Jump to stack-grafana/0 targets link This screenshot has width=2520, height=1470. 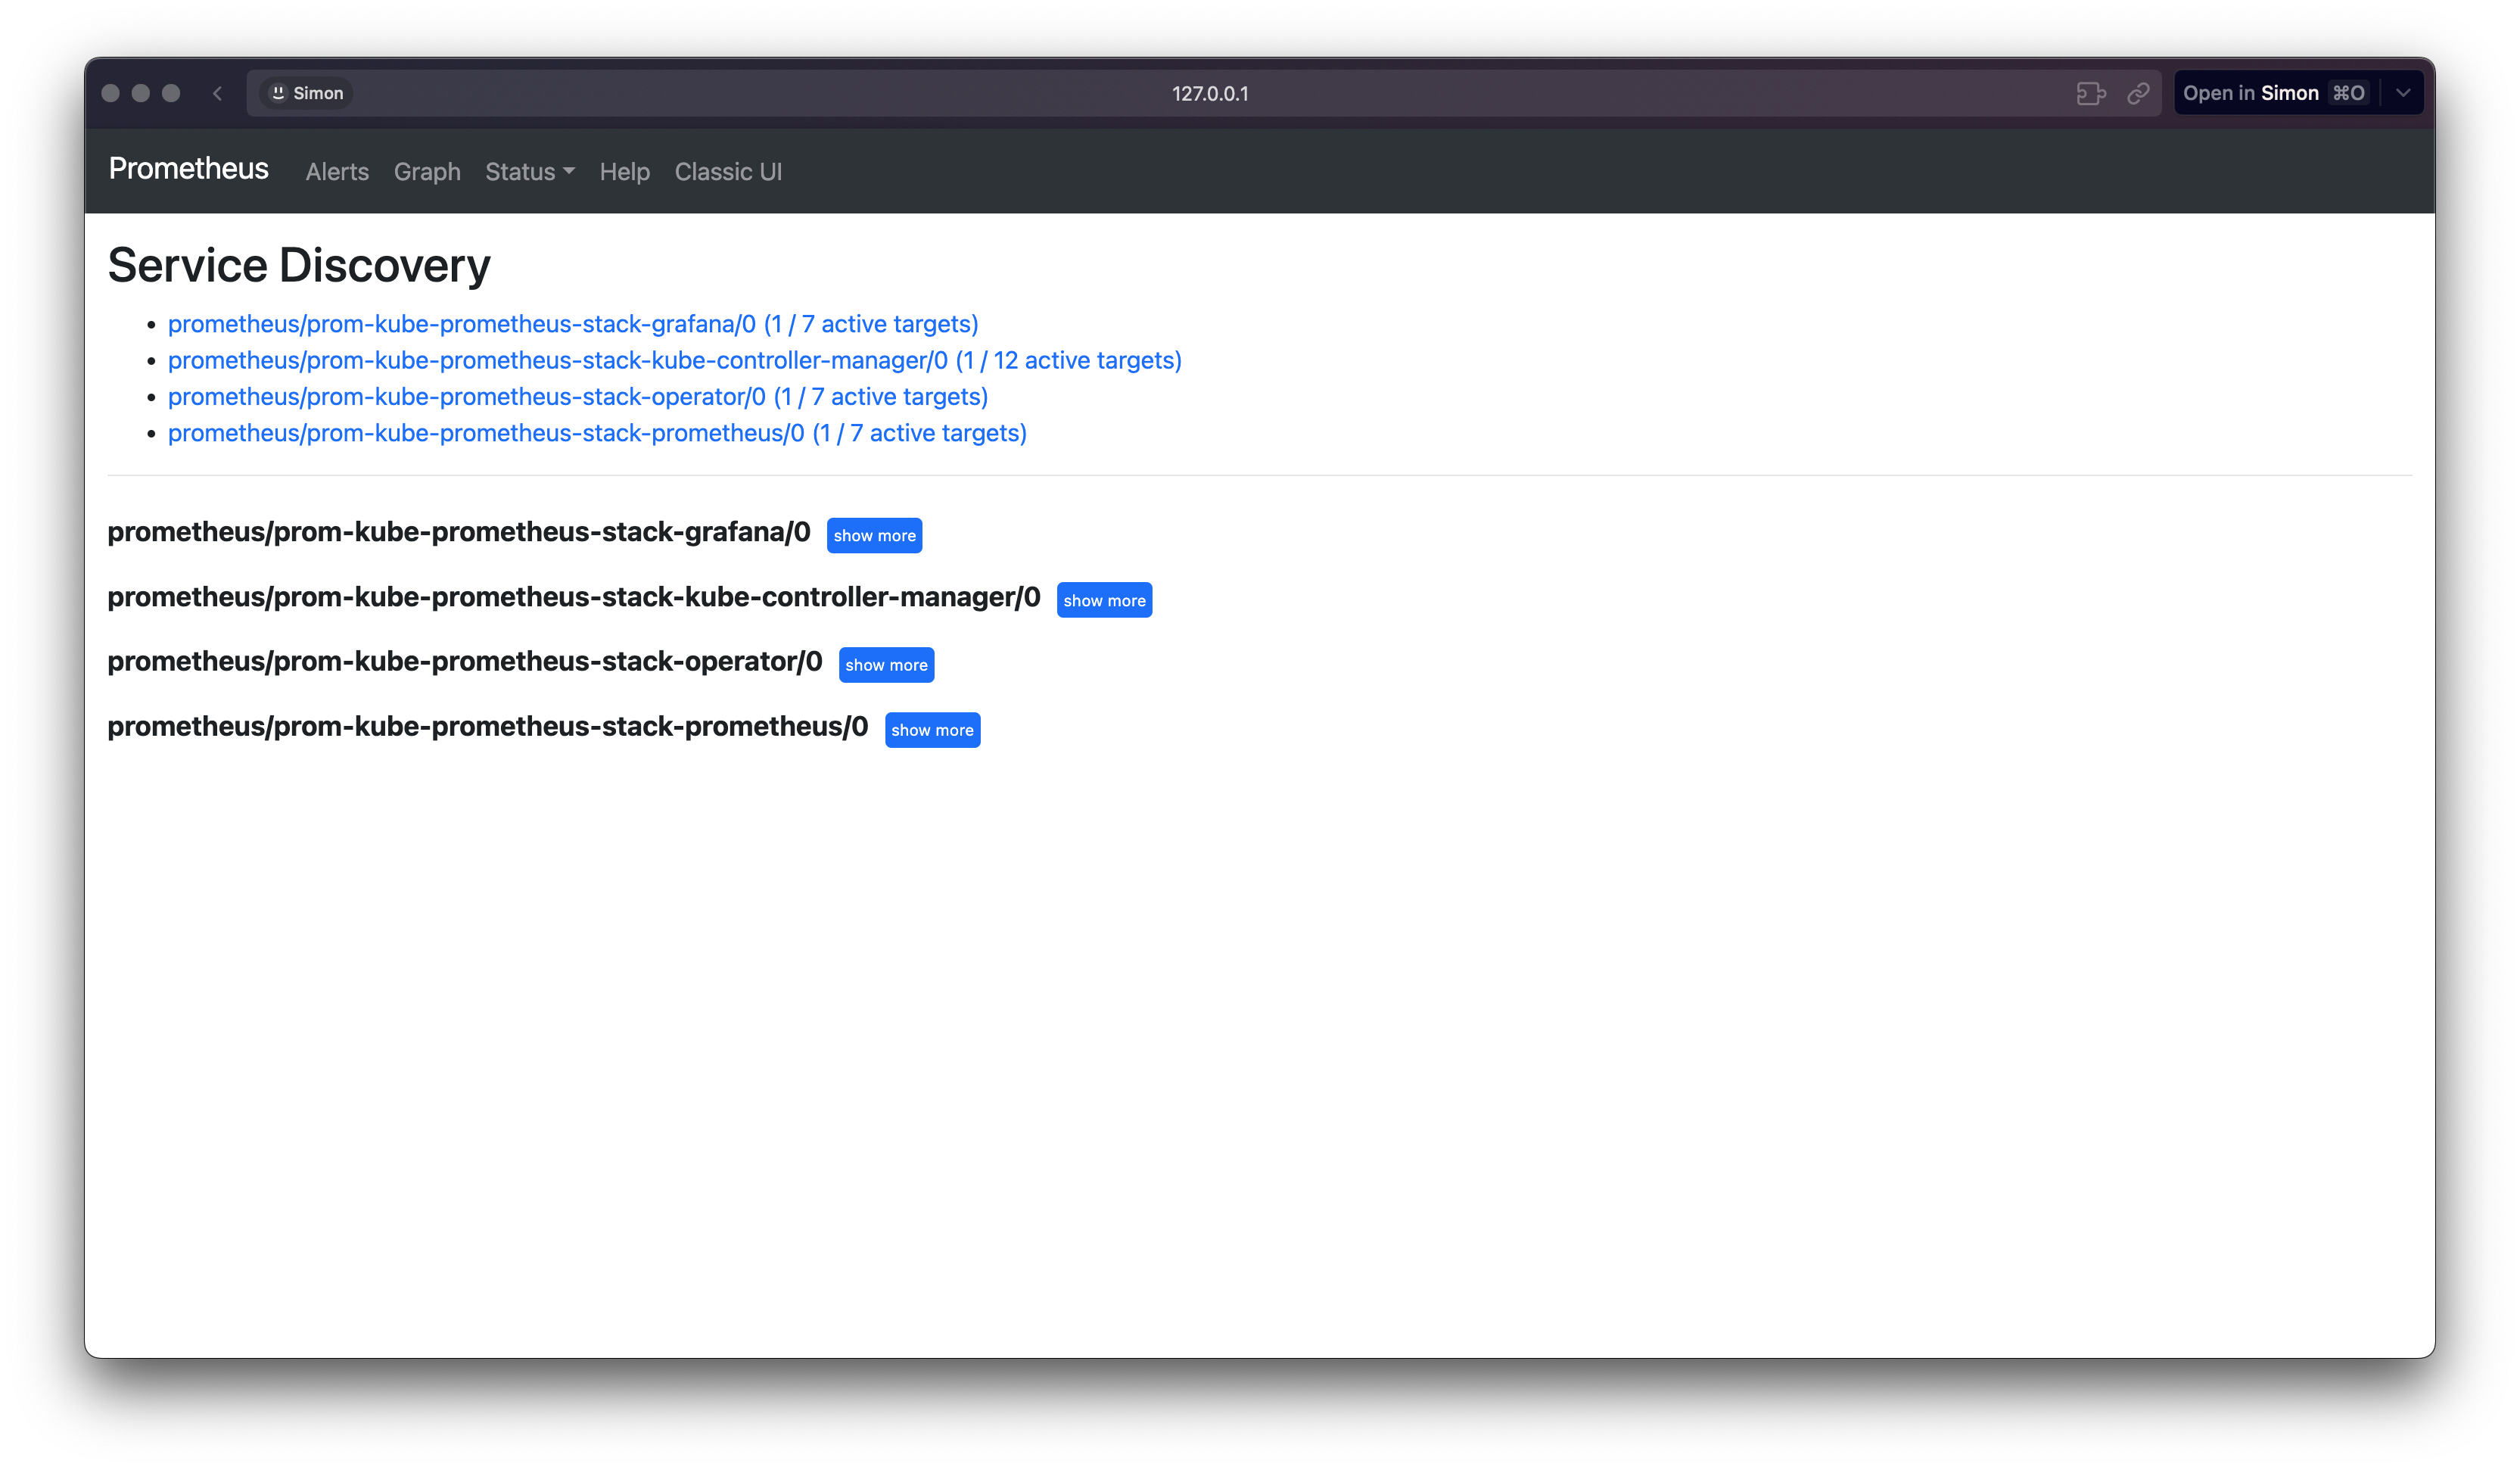(x=573, y=324)
